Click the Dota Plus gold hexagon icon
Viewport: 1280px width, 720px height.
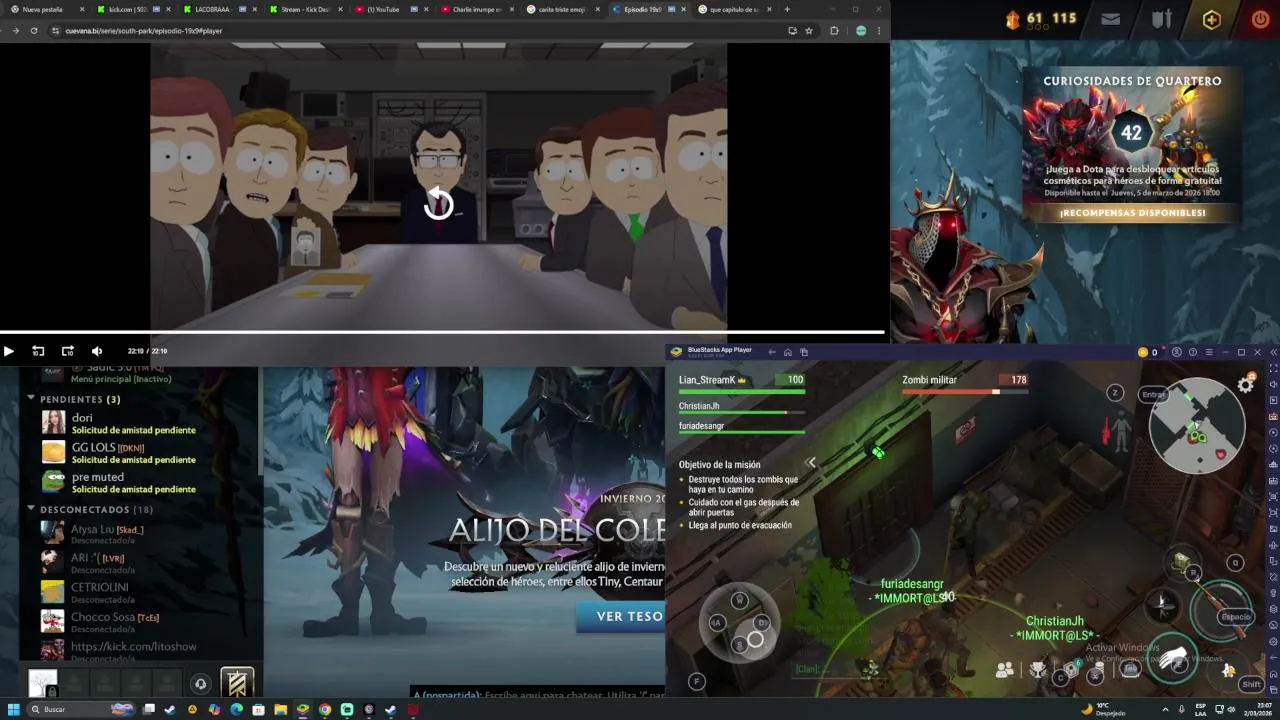tap(1211, 19)
